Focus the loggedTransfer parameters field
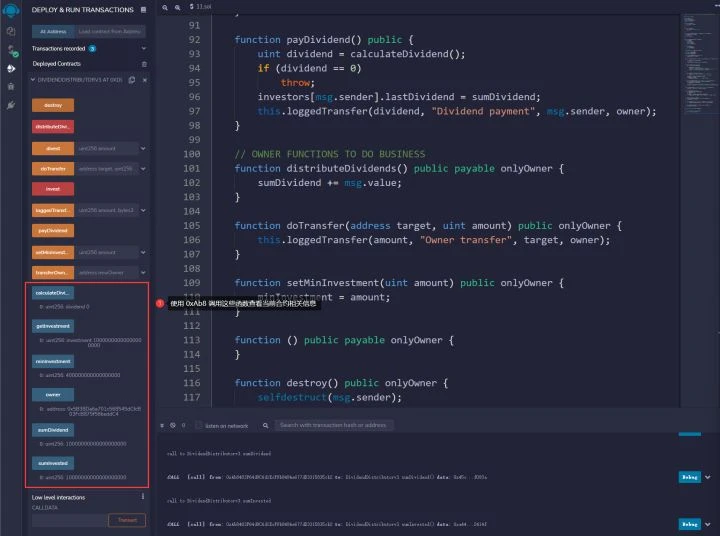The image size is (720, 536). point(106,210)
